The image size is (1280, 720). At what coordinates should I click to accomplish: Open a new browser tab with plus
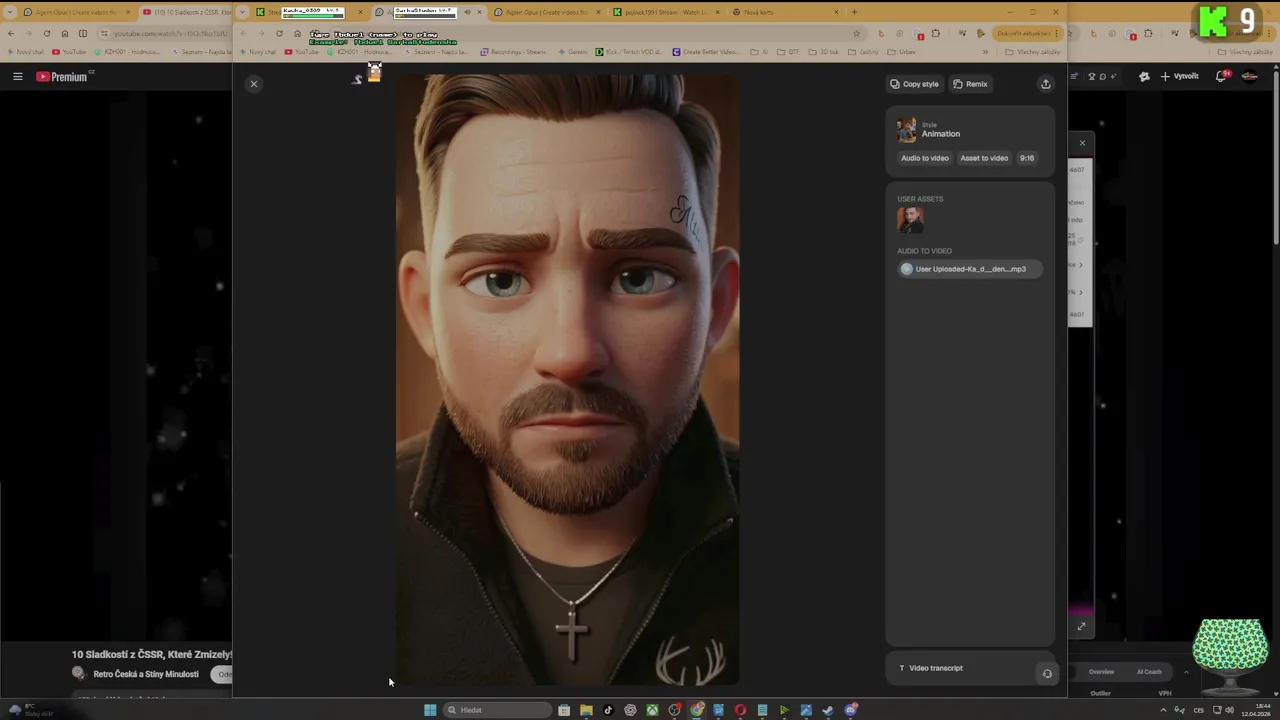point(854,12)
